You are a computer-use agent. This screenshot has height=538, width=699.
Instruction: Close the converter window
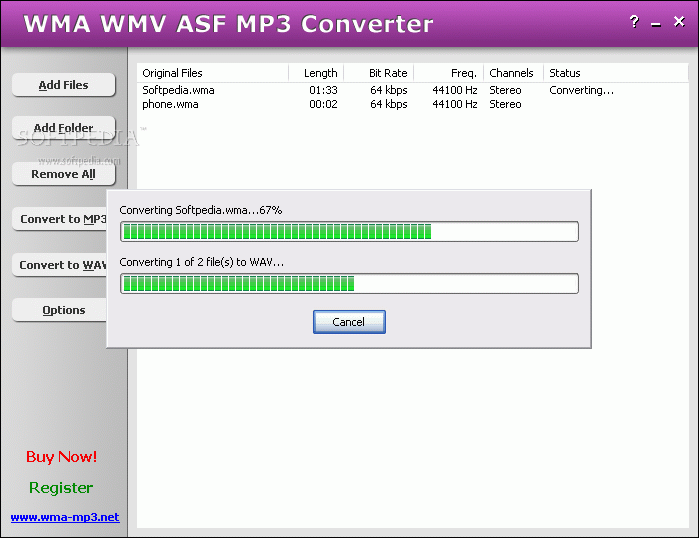pos(679,21)
